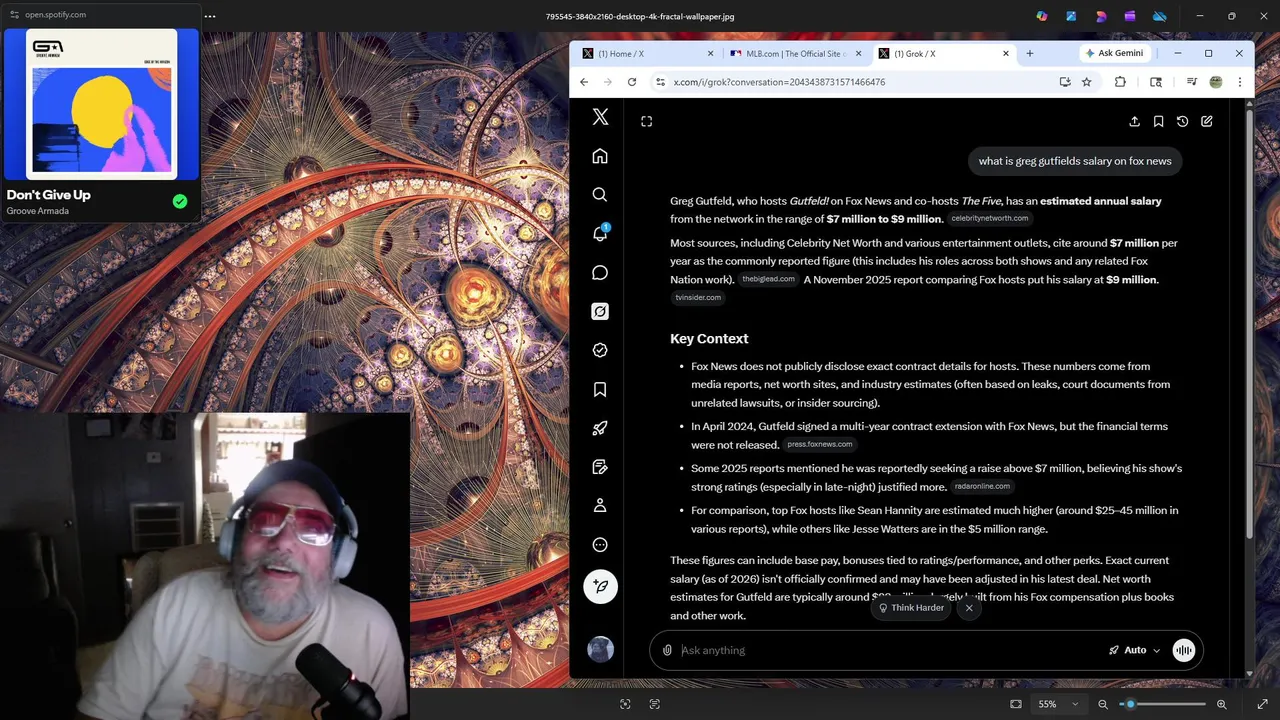Viewport: 1280px width, 720px height.
Task: Click the Chrome address bar URL
Action: tap(779, 82)
